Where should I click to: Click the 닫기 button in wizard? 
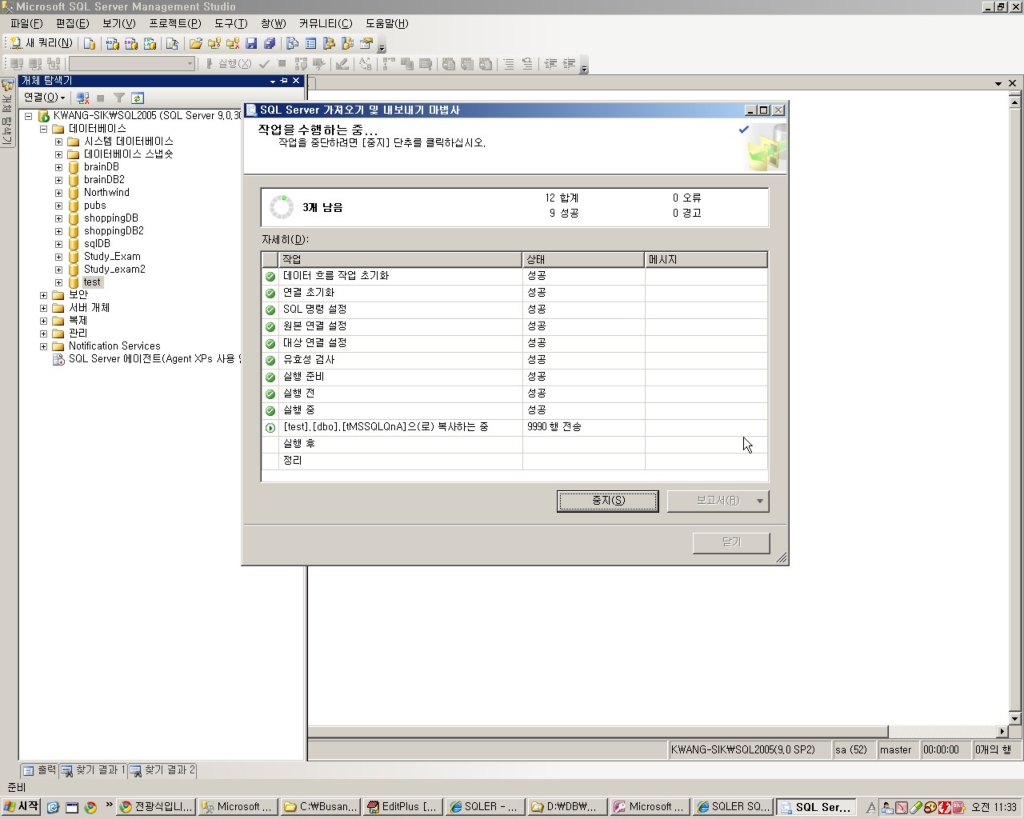pyautogui.click(x=731, y=542)
